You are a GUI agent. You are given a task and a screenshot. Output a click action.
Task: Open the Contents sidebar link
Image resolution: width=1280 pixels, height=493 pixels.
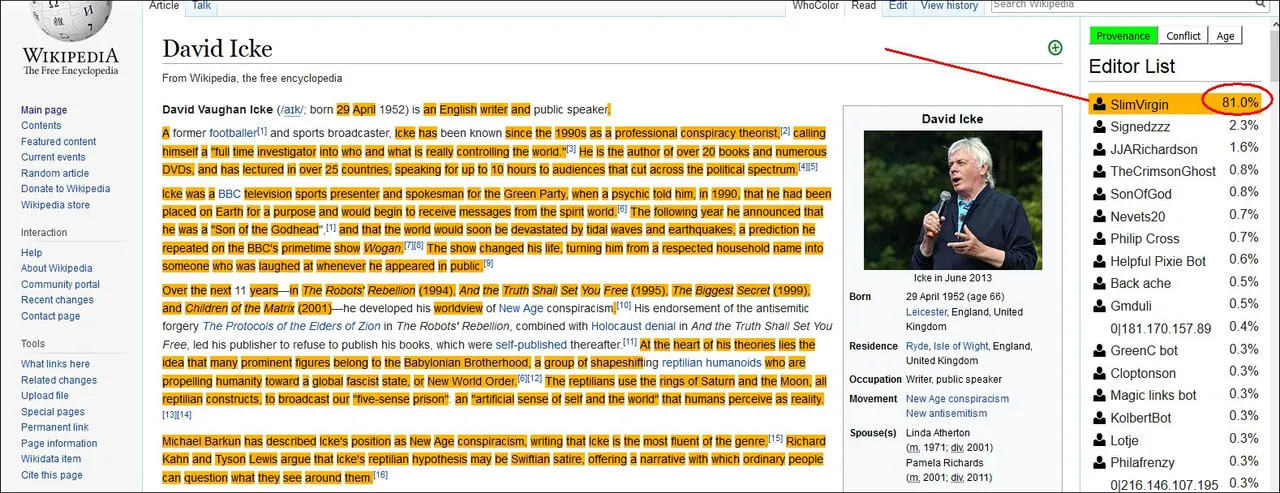[41, 126]
